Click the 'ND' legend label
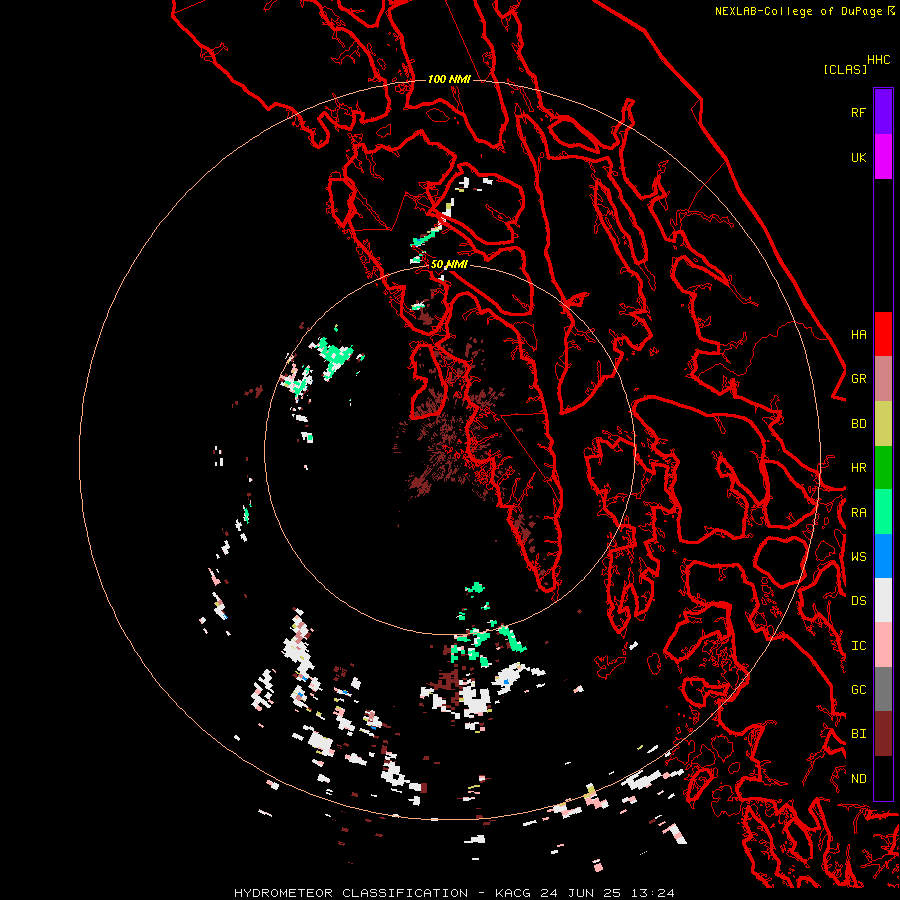Screen dimensions: 900x900 tap(858, 779)
